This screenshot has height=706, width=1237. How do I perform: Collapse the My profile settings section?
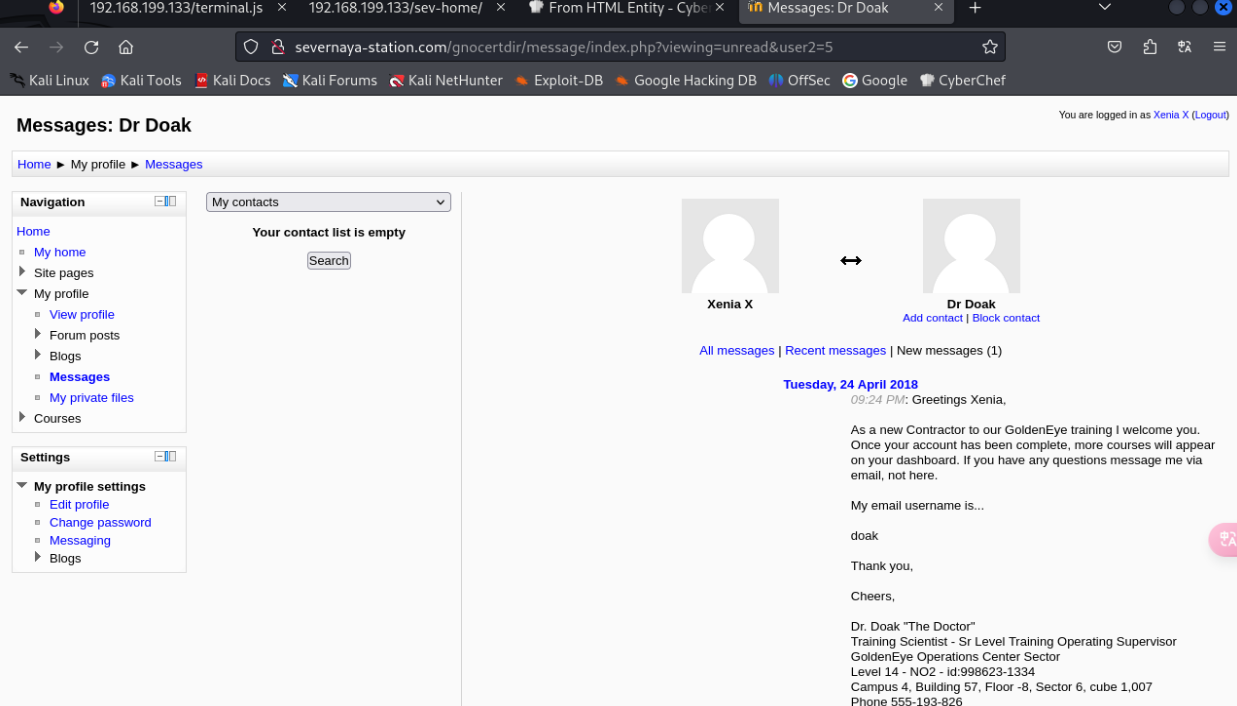click(22, 486)
